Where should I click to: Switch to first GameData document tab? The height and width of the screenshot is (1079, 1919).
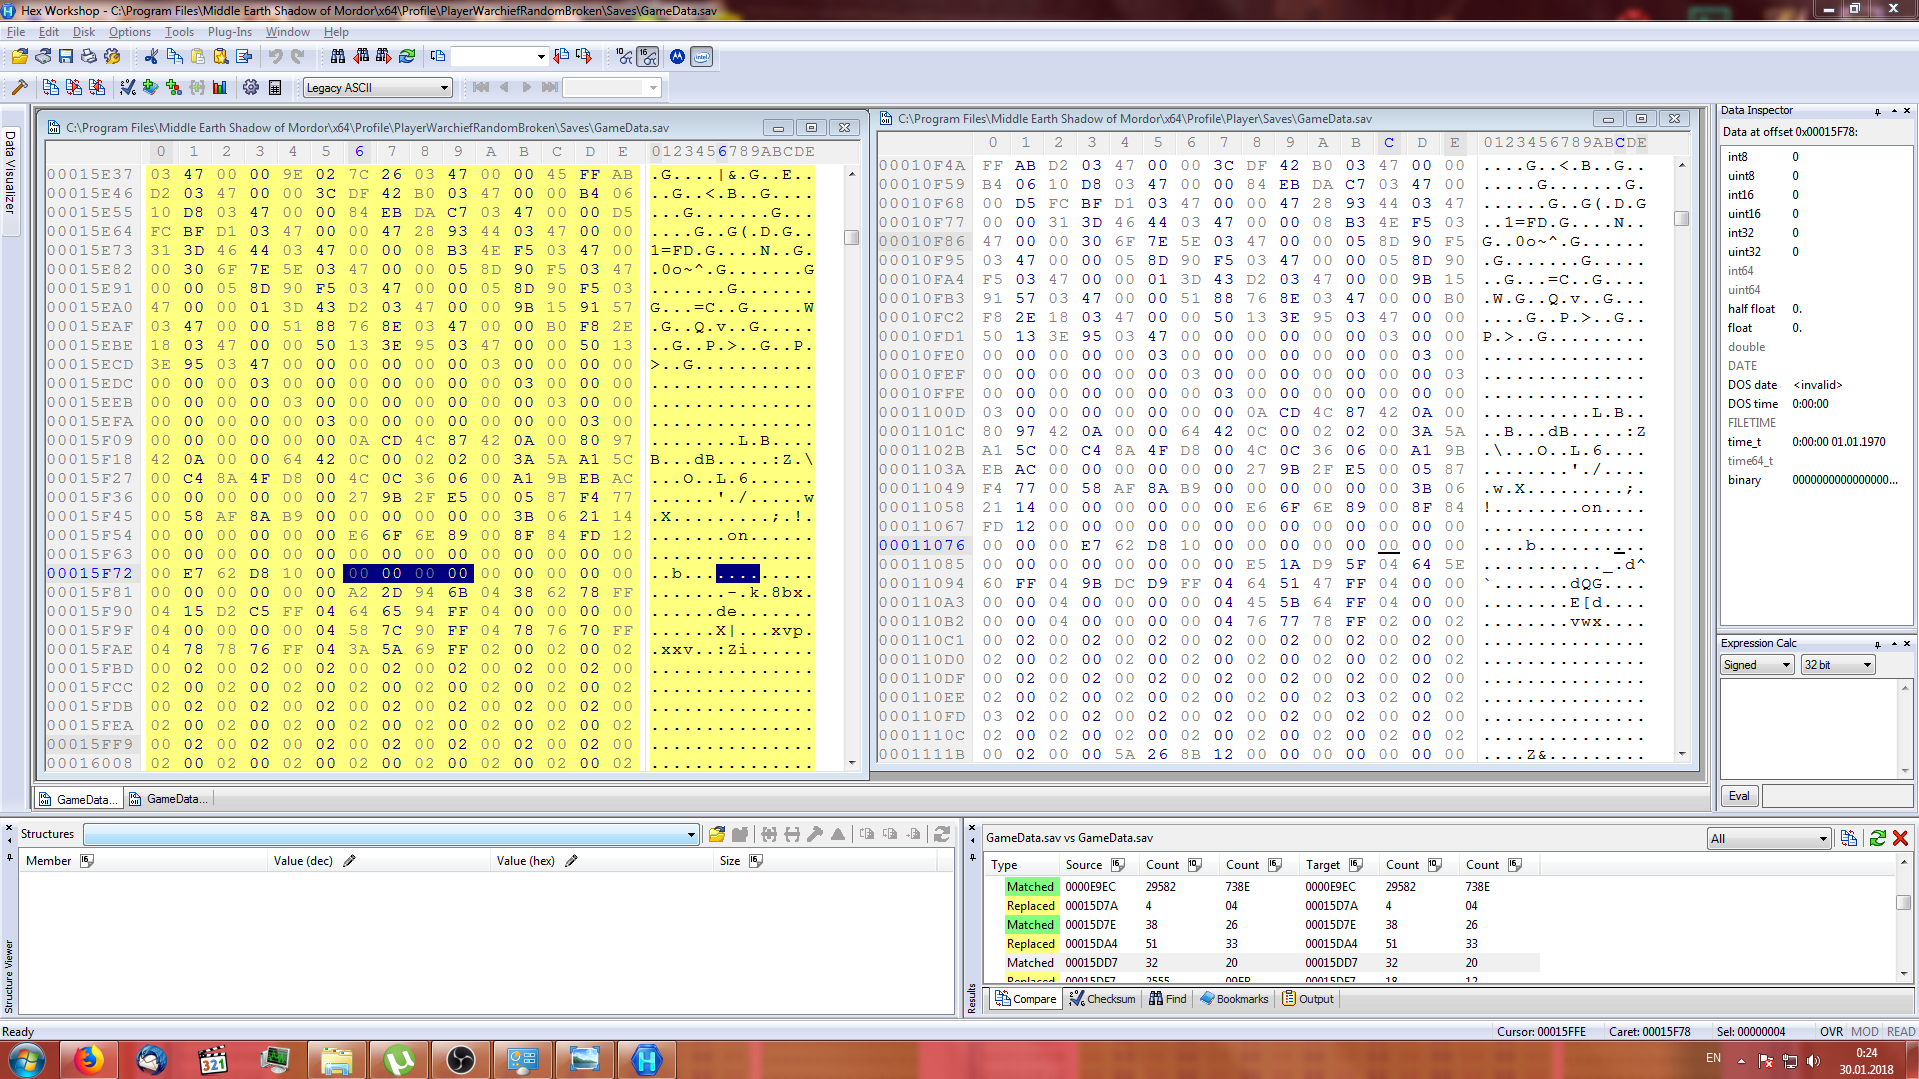pyautogui.click(x=79, y=799)
